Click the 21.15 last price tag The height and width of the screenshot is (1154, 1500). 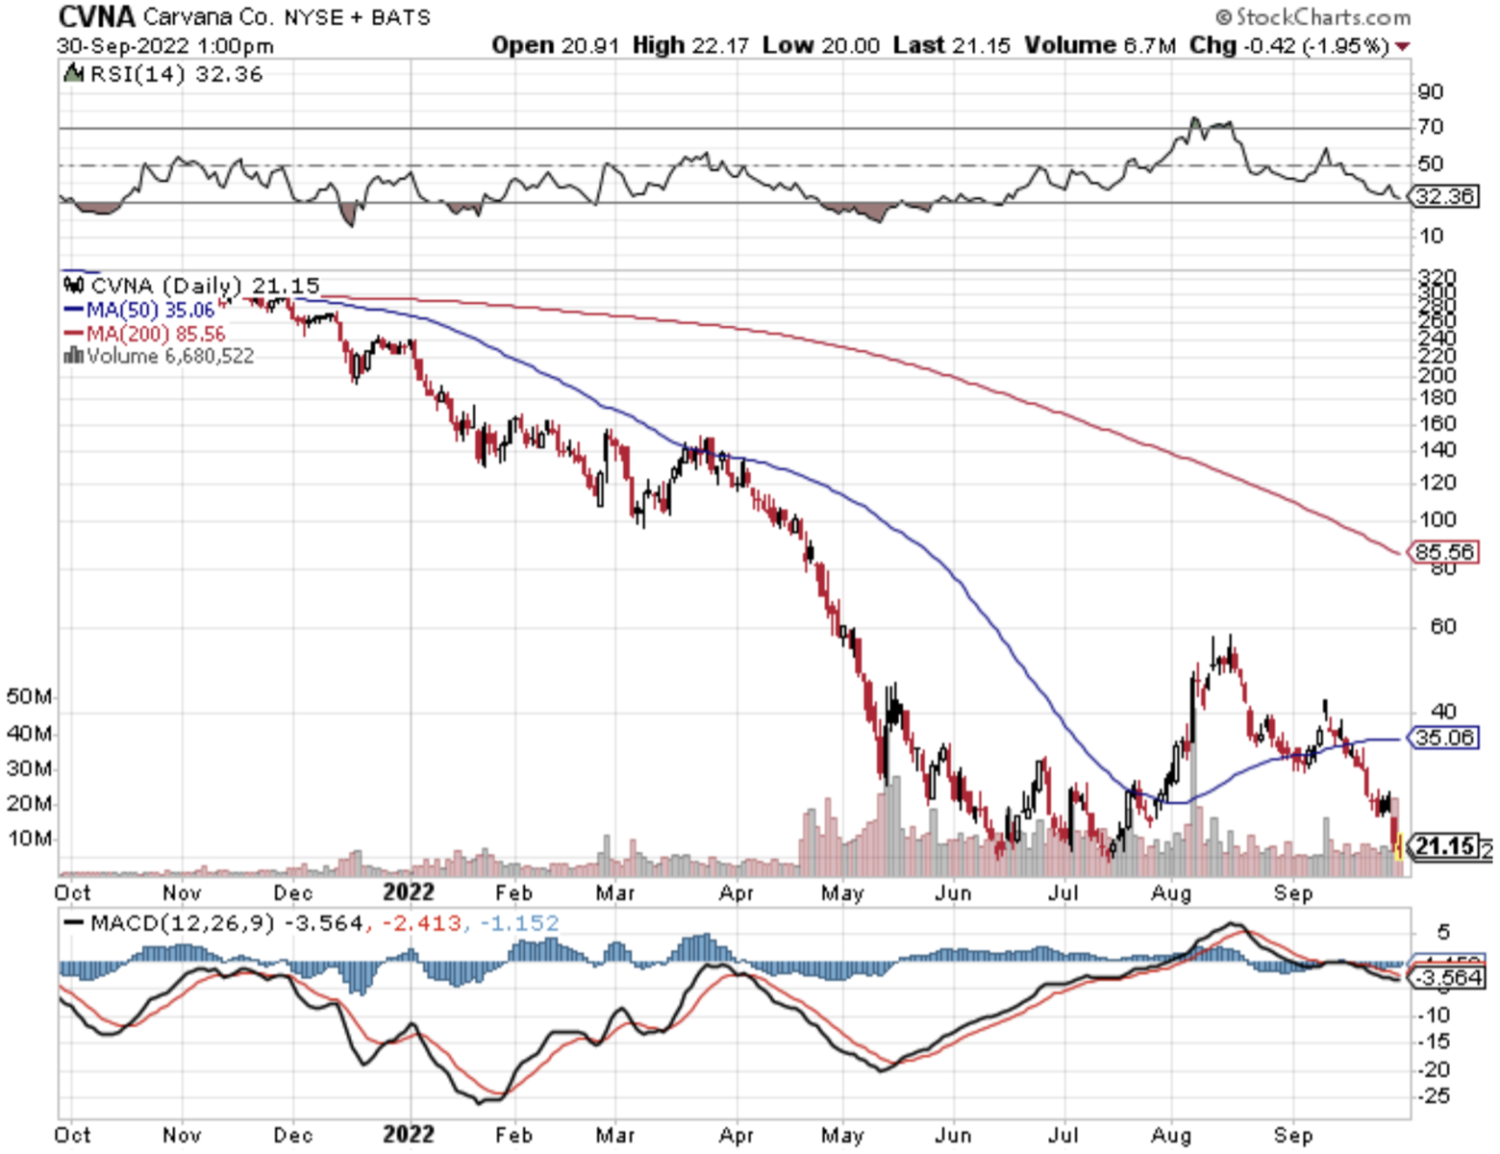(x=1444, y=847)
